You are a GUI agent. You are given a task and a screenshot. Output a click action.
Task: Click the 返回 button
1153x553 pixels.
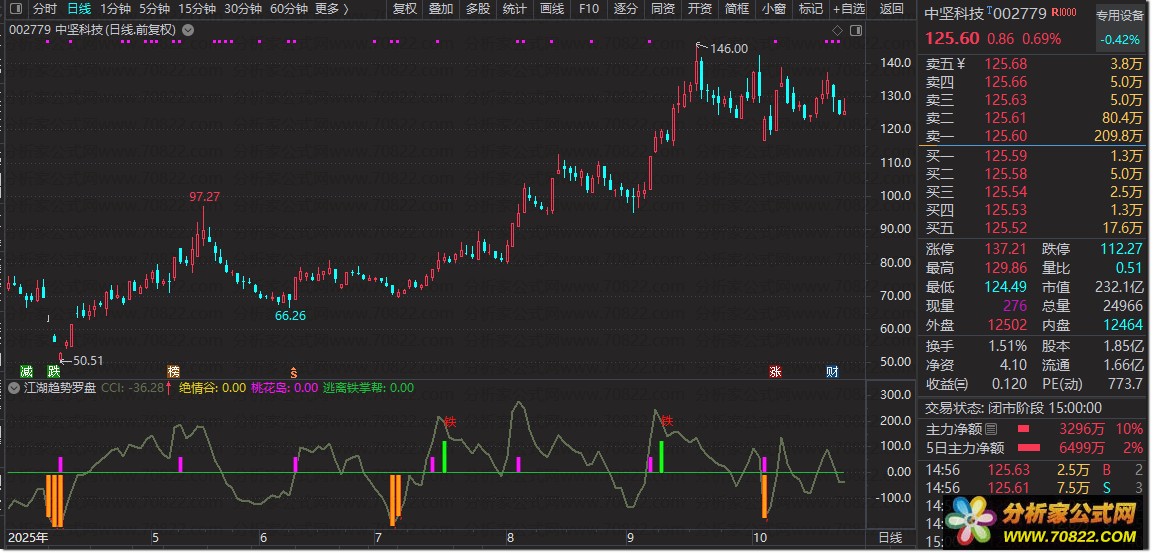tap(891, 9)
